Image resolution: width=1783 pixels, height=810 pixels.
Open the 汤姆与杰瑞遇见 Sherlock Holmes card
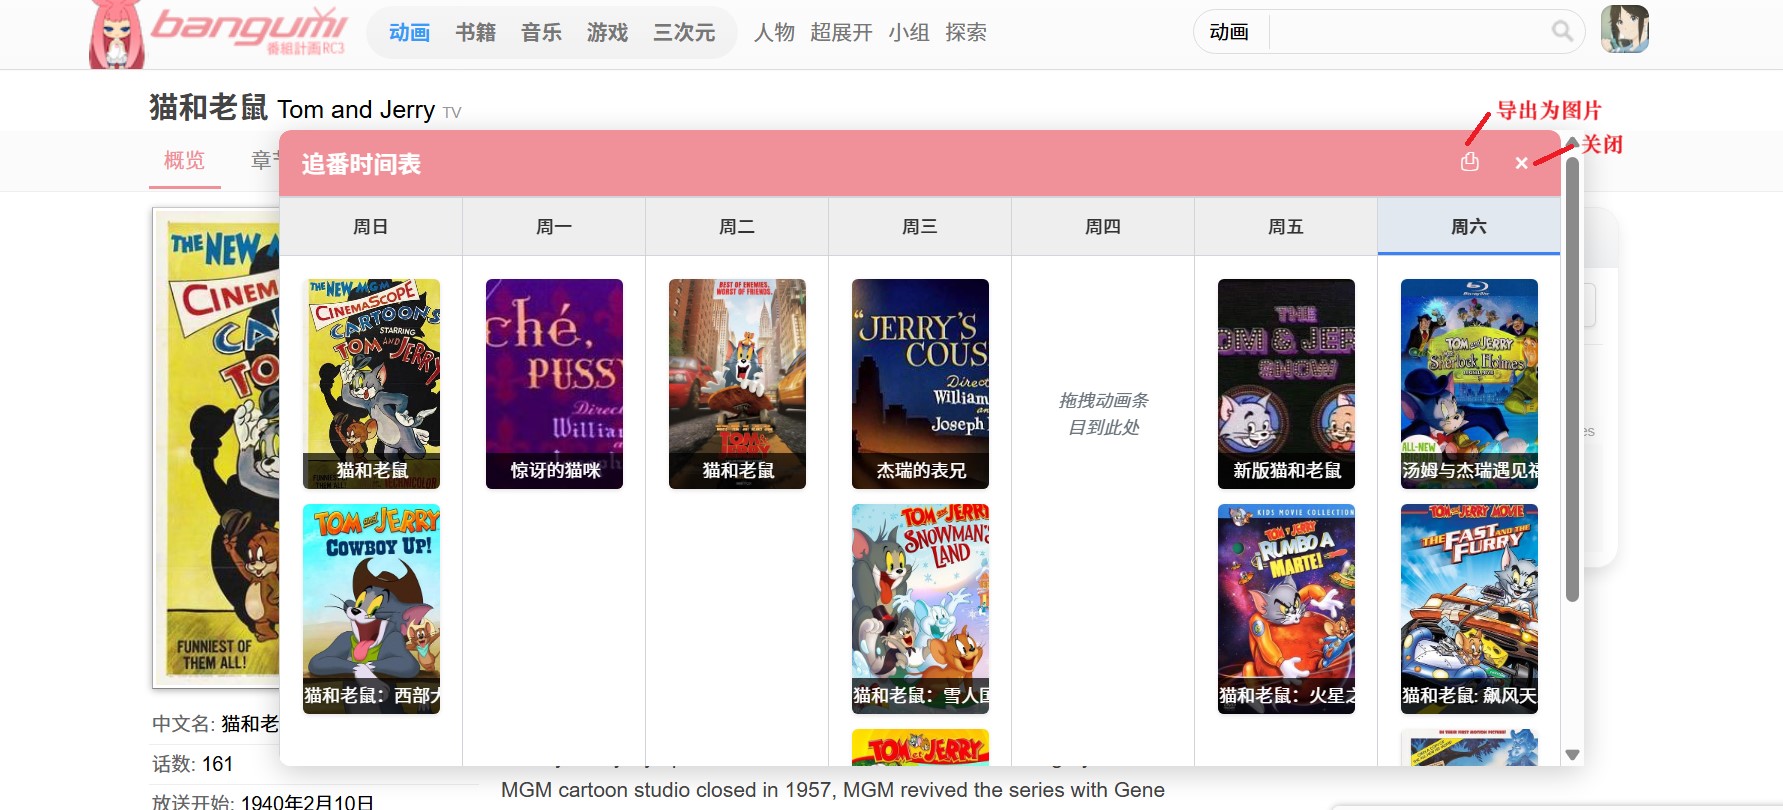pos(1469,384)
